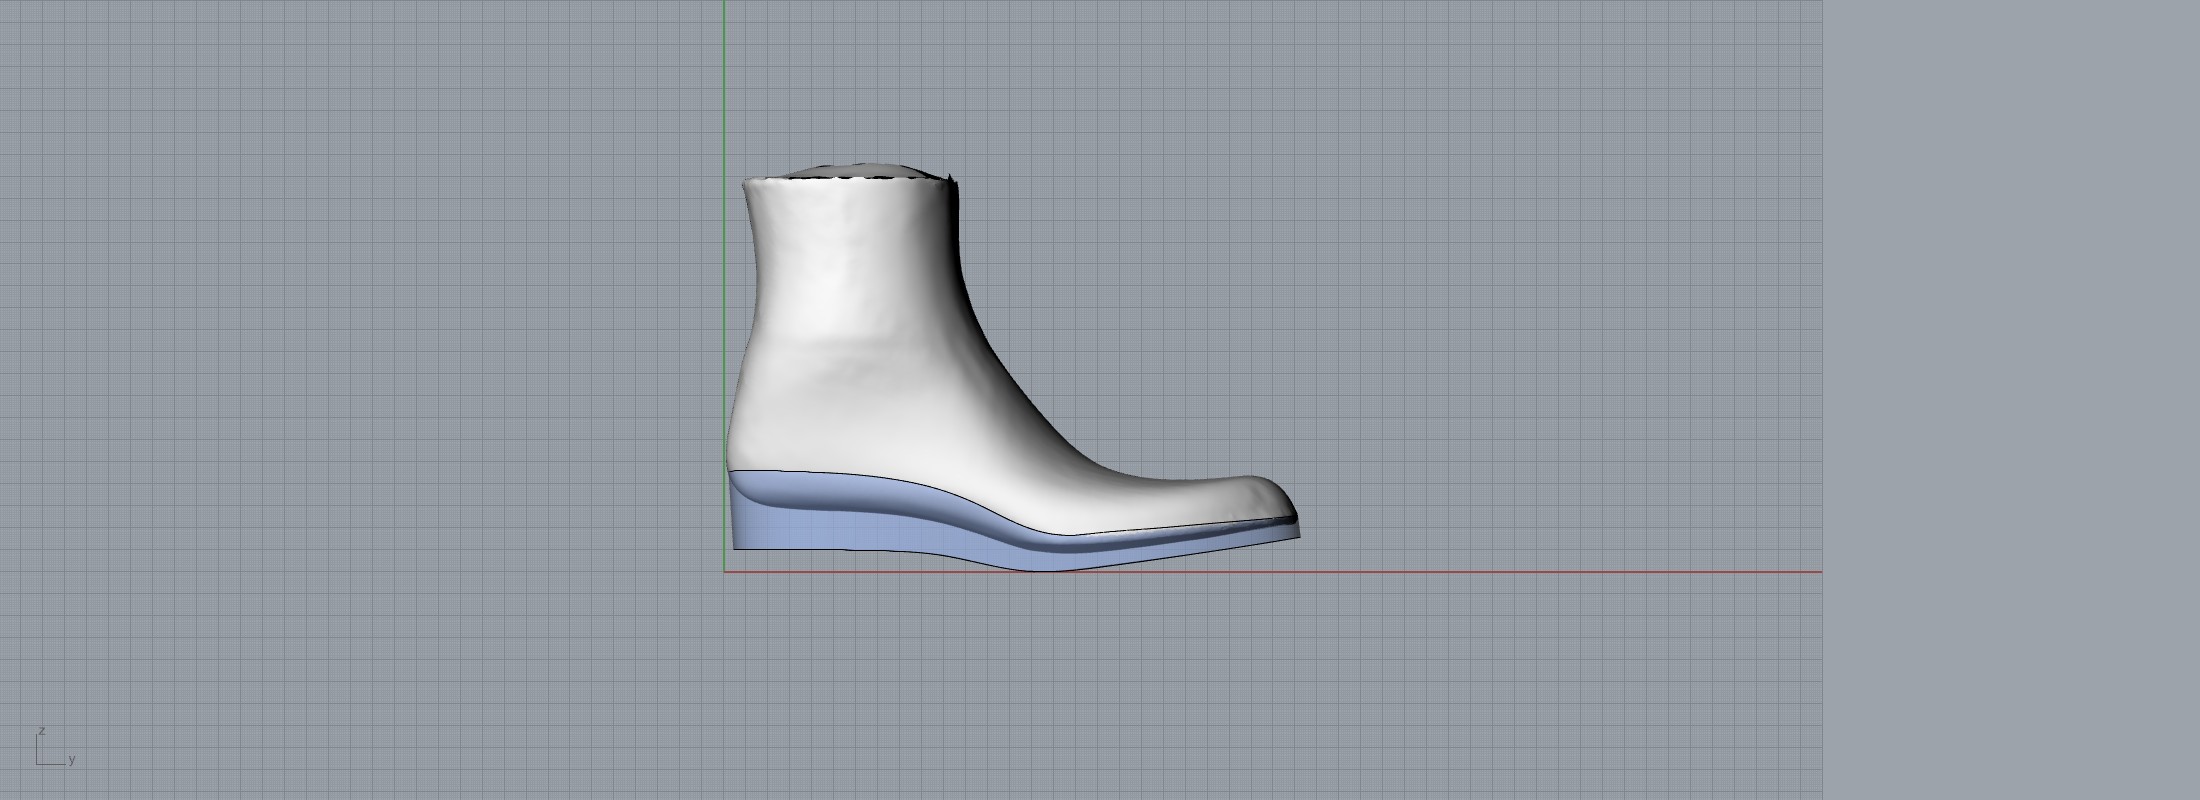
Task: Click the top end of the green axis
Action: pyautogui.click(x=725, y=4)
